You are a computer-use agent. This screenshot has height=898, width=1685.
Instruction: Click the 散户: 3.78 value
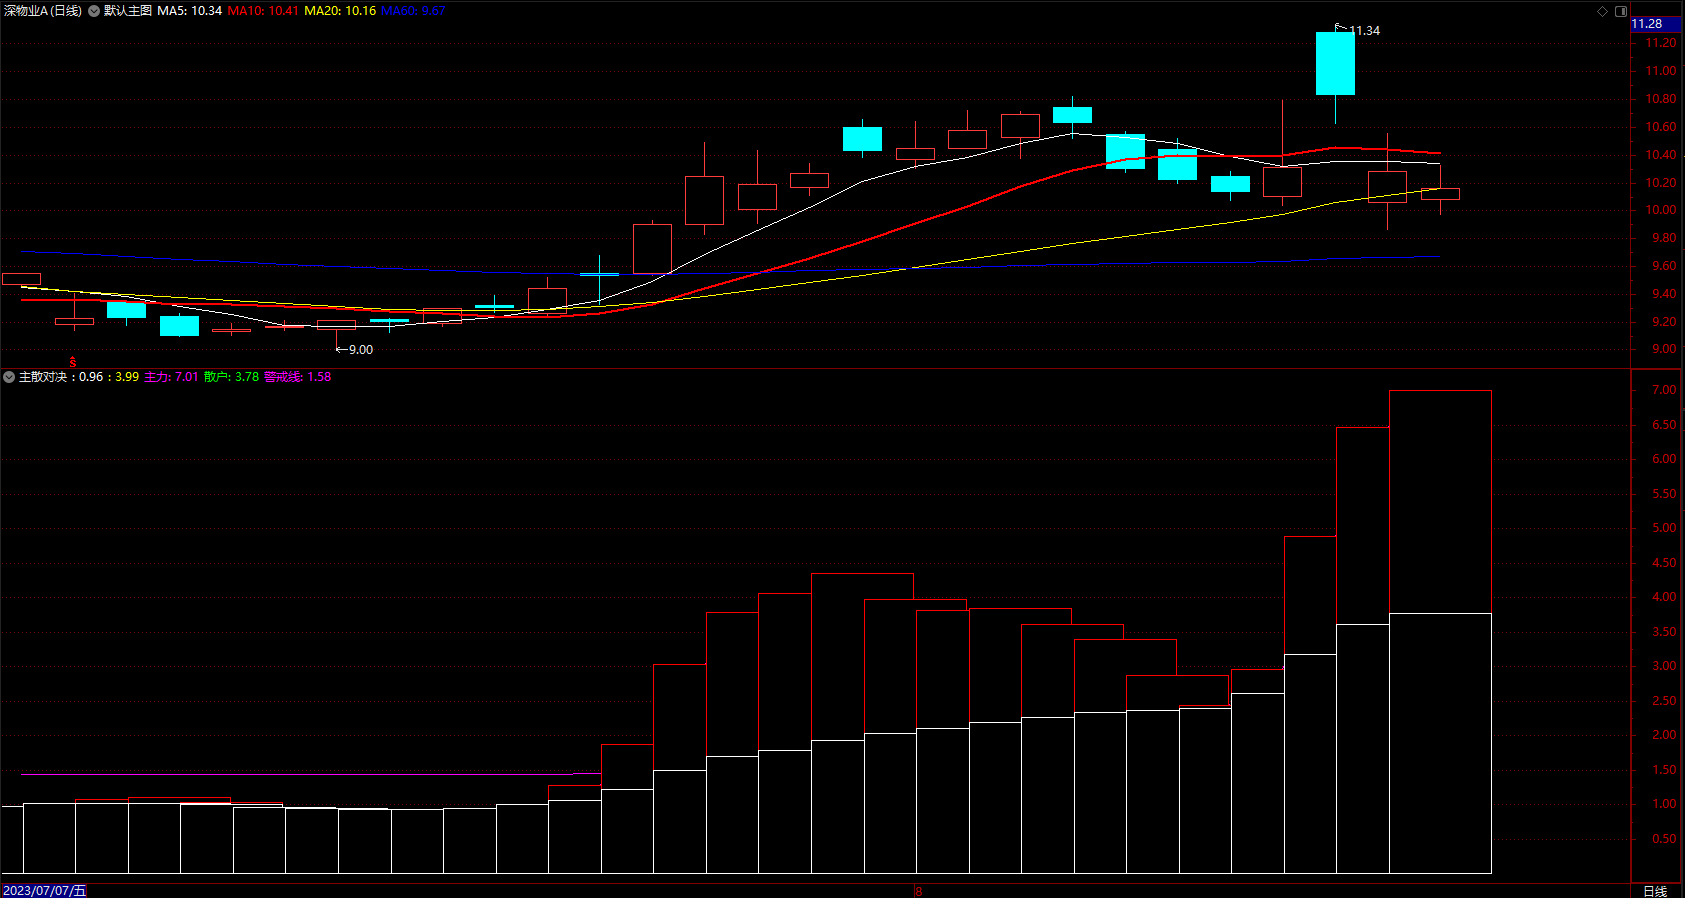click(x=231, y=377)
